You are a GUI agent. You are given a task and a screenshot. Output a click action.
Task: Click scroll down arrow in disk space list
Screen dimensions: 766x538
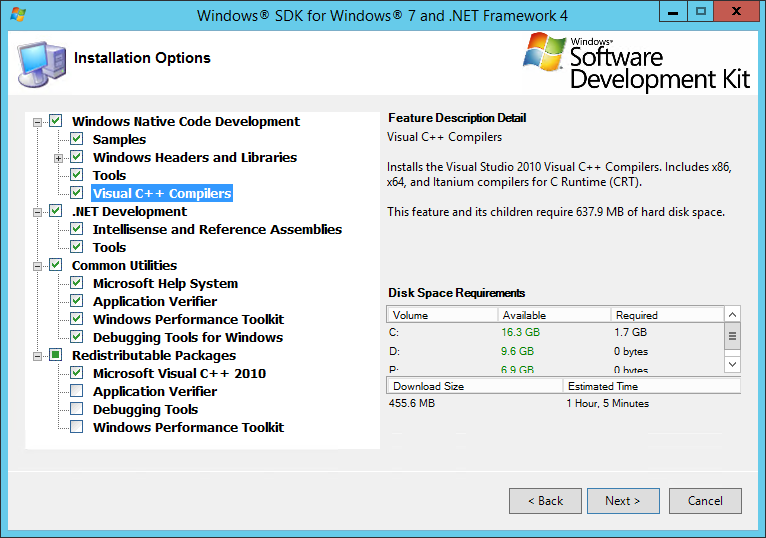[732, 364]
